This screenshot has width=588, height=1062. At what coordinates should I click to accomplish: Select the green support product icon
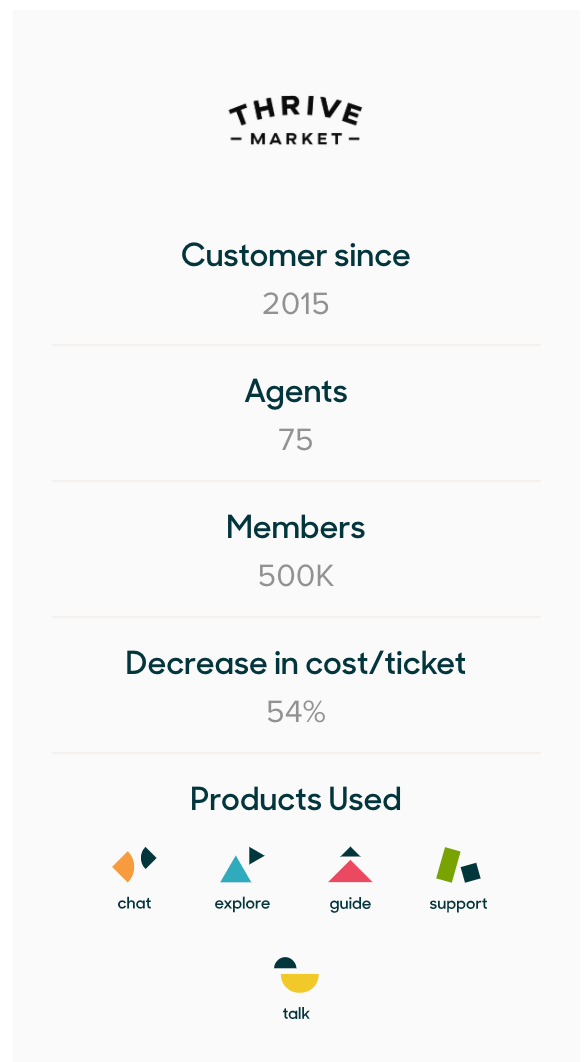(458, 865)
